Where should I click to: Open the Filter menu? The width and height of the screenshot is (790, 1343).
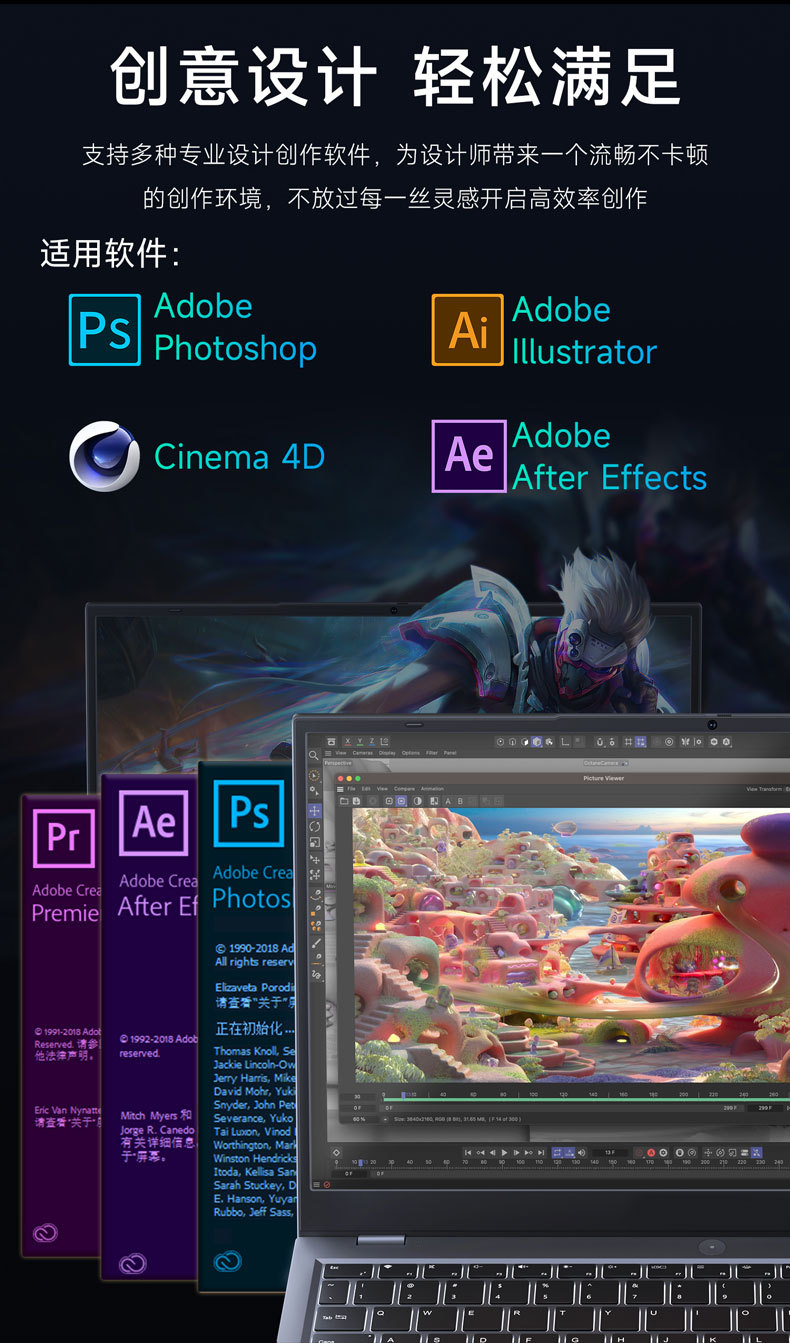432,752
